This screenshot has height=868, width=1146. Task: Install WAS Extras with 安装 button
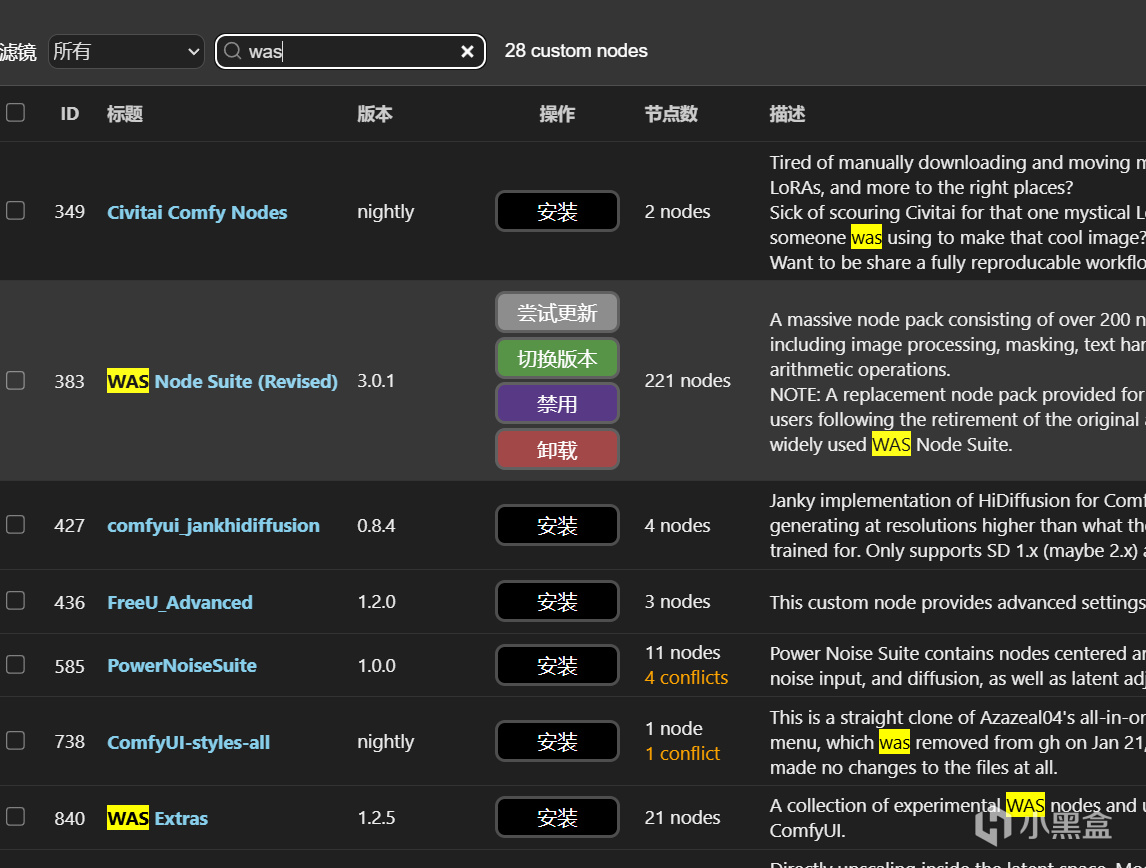tap(557, 818)
